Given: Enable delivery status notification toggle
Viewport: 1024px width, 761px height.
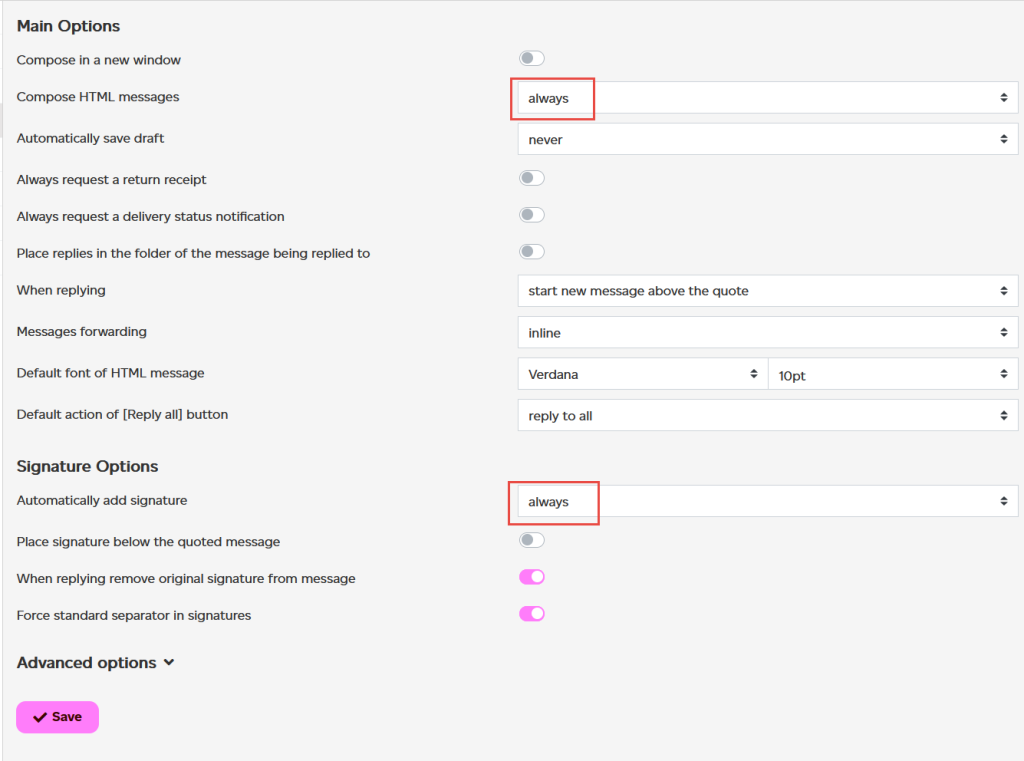Looking at the screenshot, I should pos(532,215).
